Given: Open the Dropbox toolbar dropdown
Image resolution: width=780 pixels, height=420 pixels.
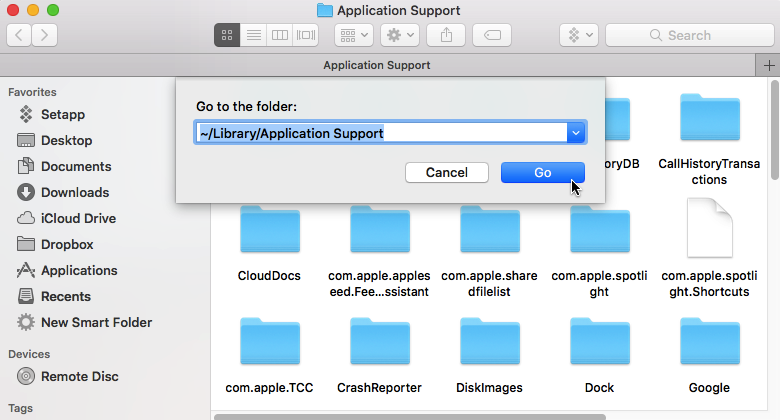Looking at the screenshot, I should point(579,35).
